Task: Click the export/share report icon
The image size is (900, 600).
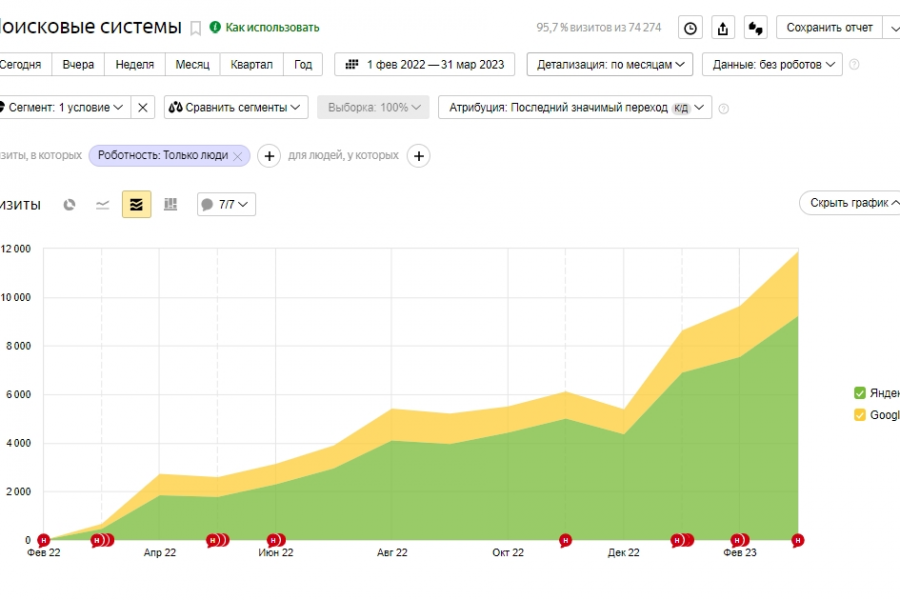Action: [723, 28]
